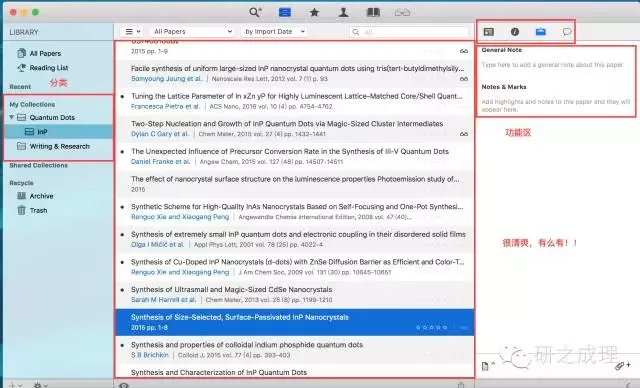This screenshot has width=640, height=388.
Task: Select paper 'Synthesis and Characterization of InP Quantum Dots'
Action: (x=295, y=371)
